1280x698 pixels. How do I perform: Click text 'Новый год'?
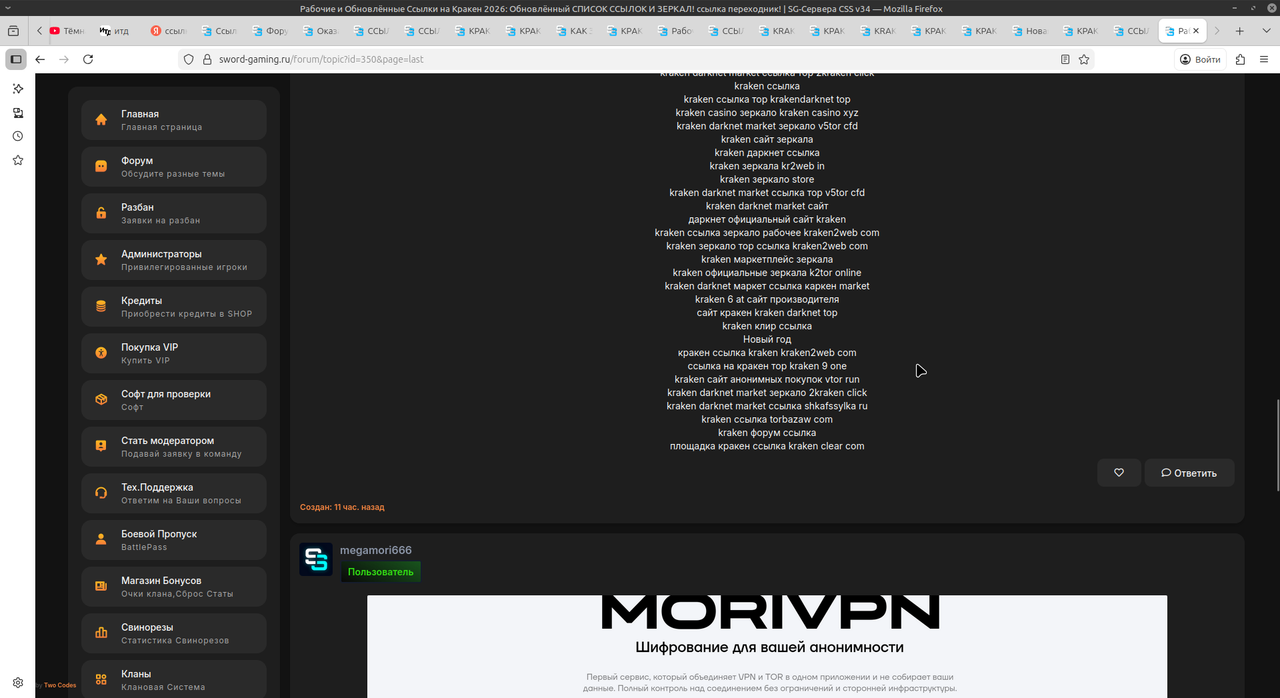click(767, 339)
